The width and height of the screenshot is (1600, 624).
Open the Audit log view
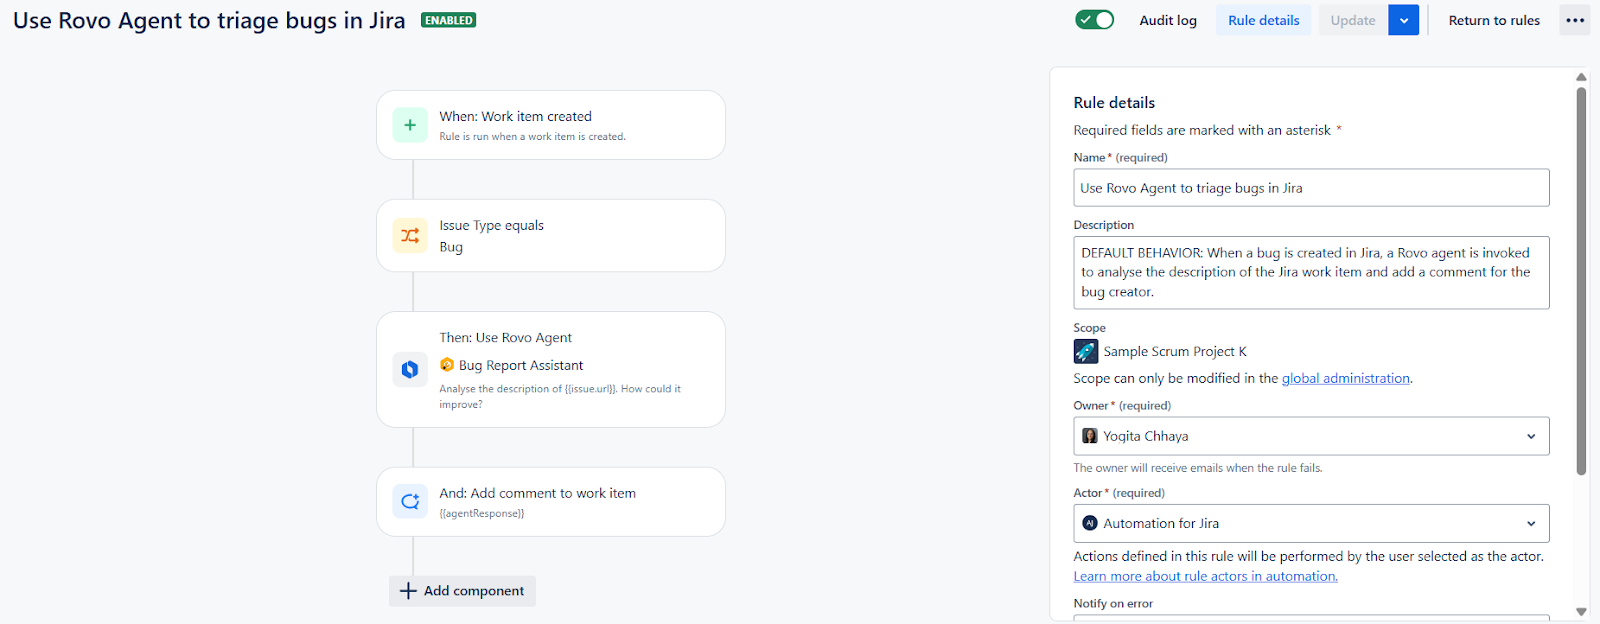pos(1168,20)
